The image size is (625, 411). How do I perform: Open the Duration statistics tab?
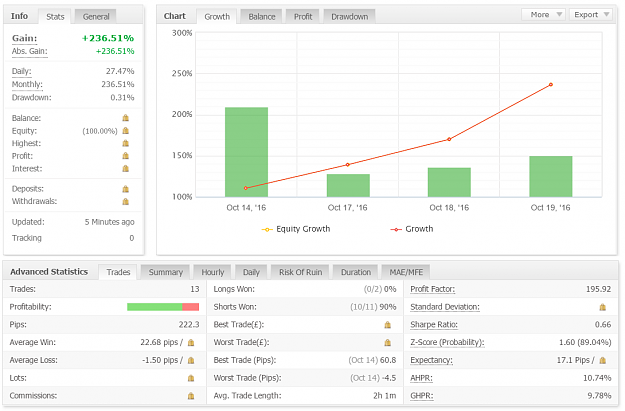[356, 272]
